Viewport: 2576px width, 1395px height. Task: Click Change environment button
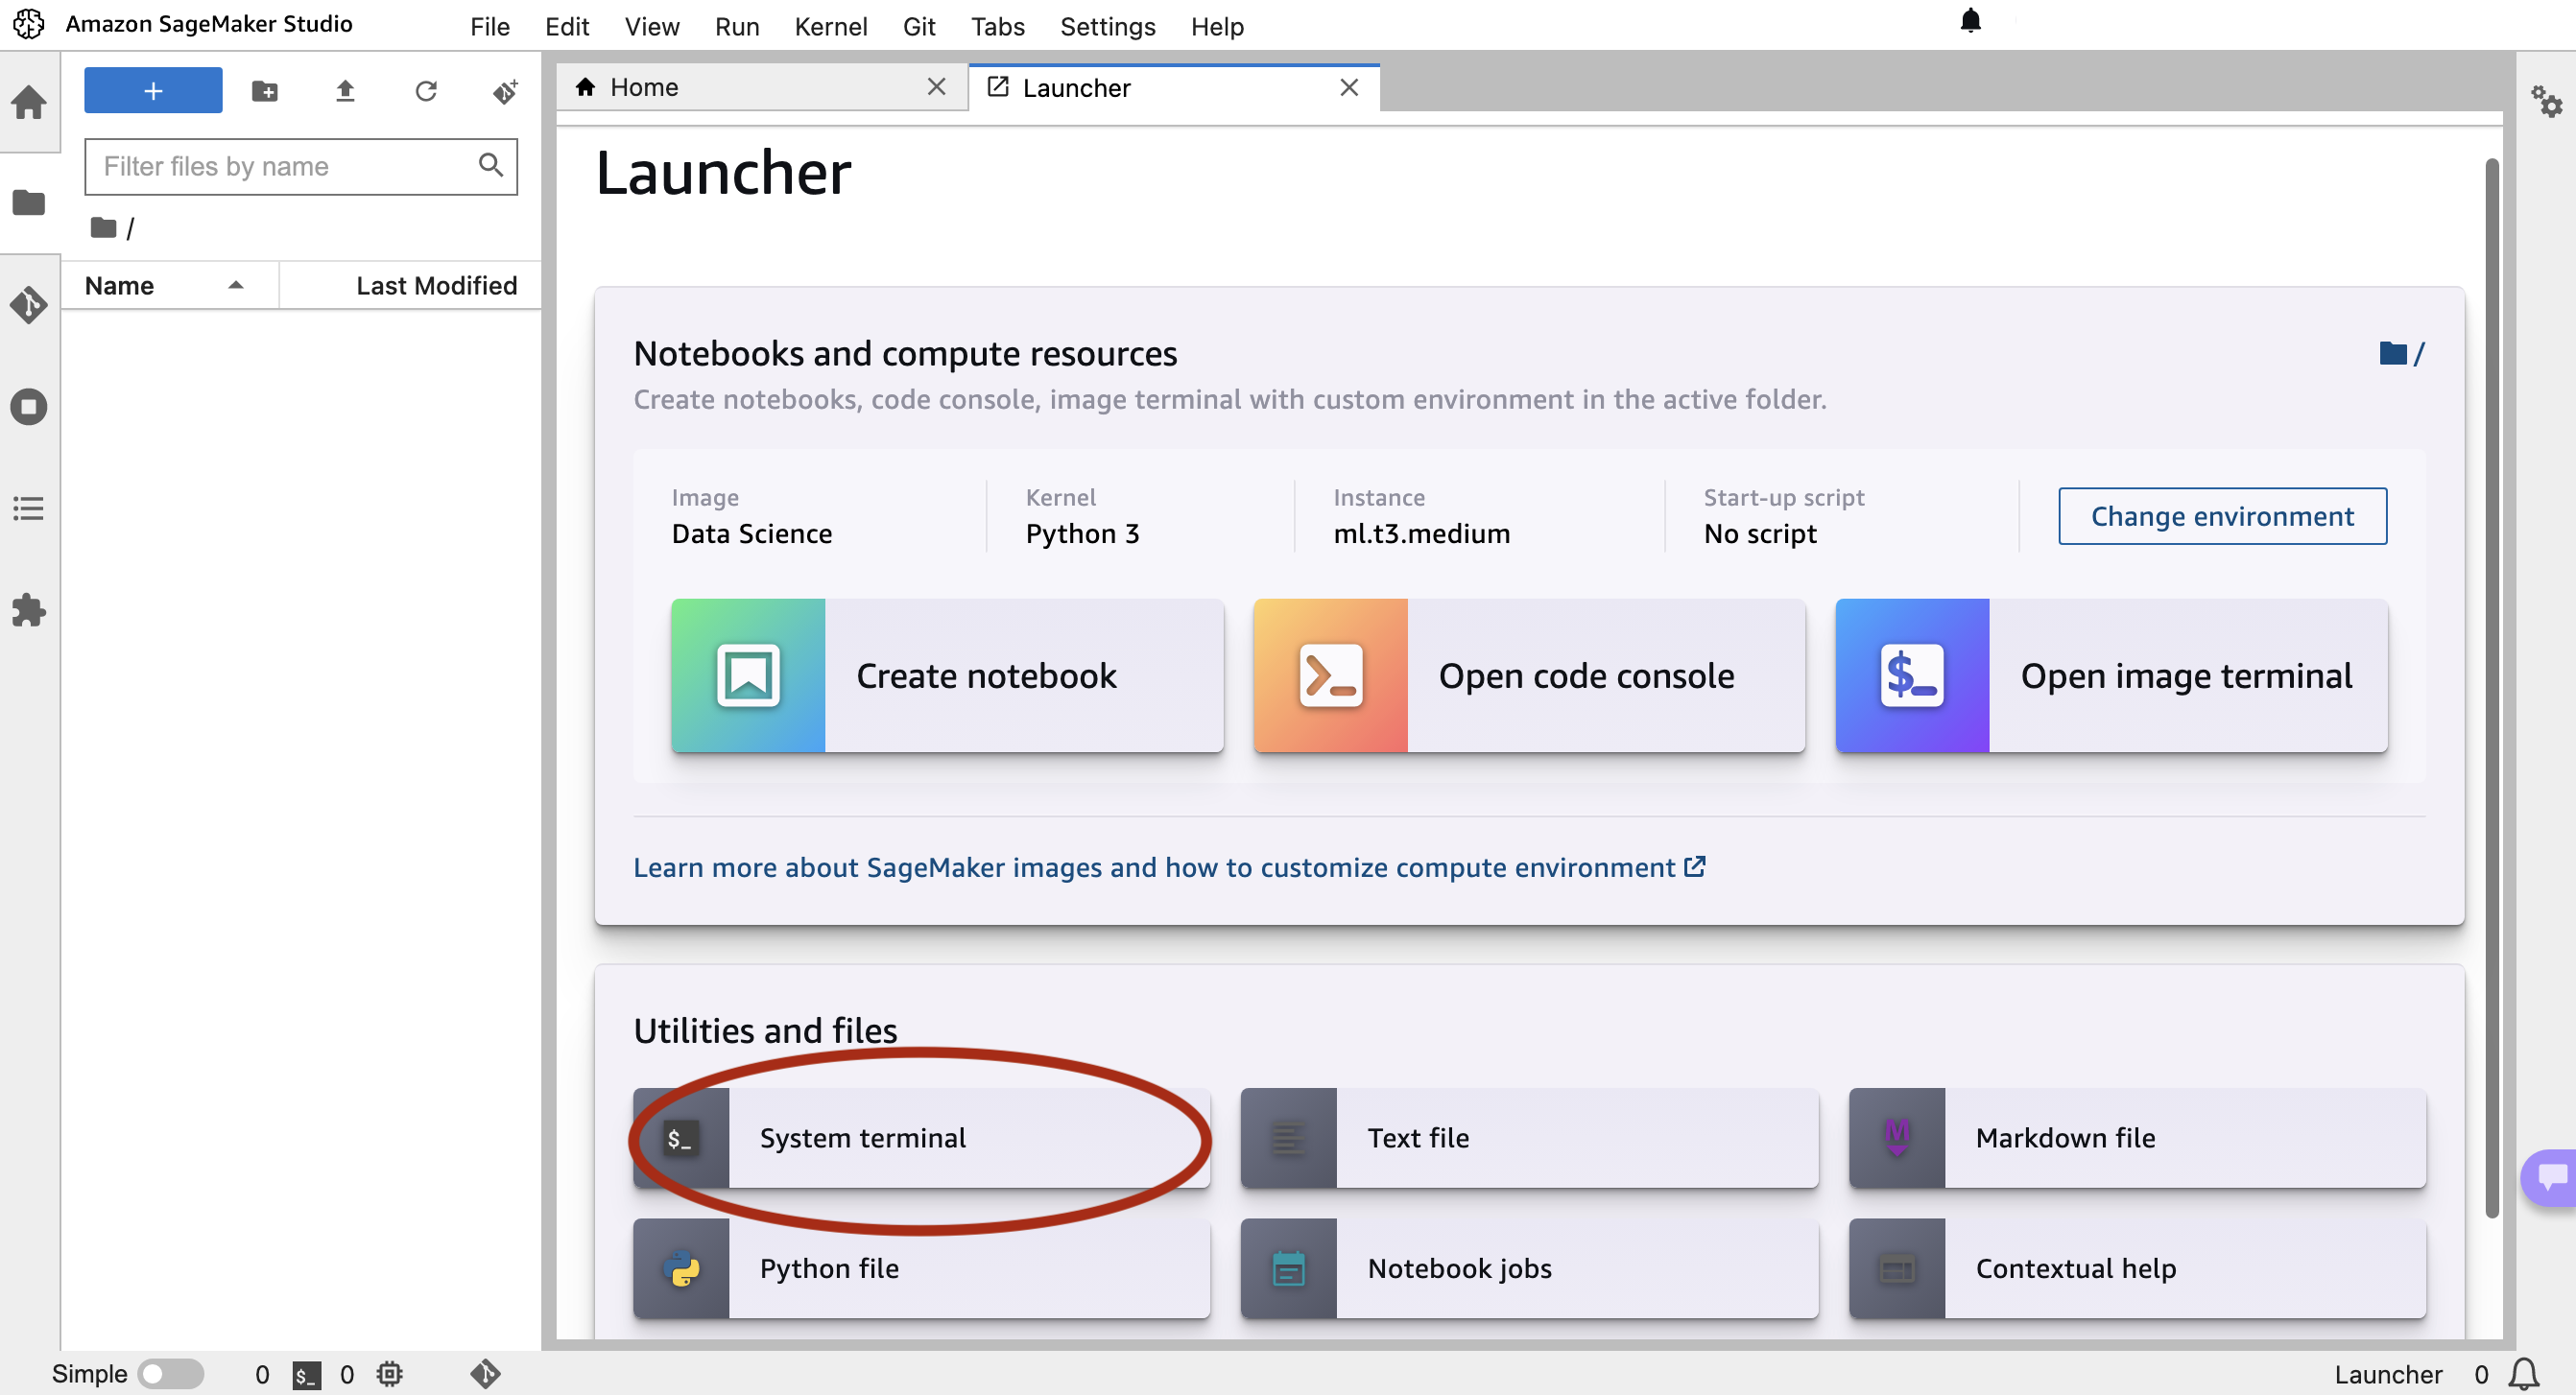2221,516
